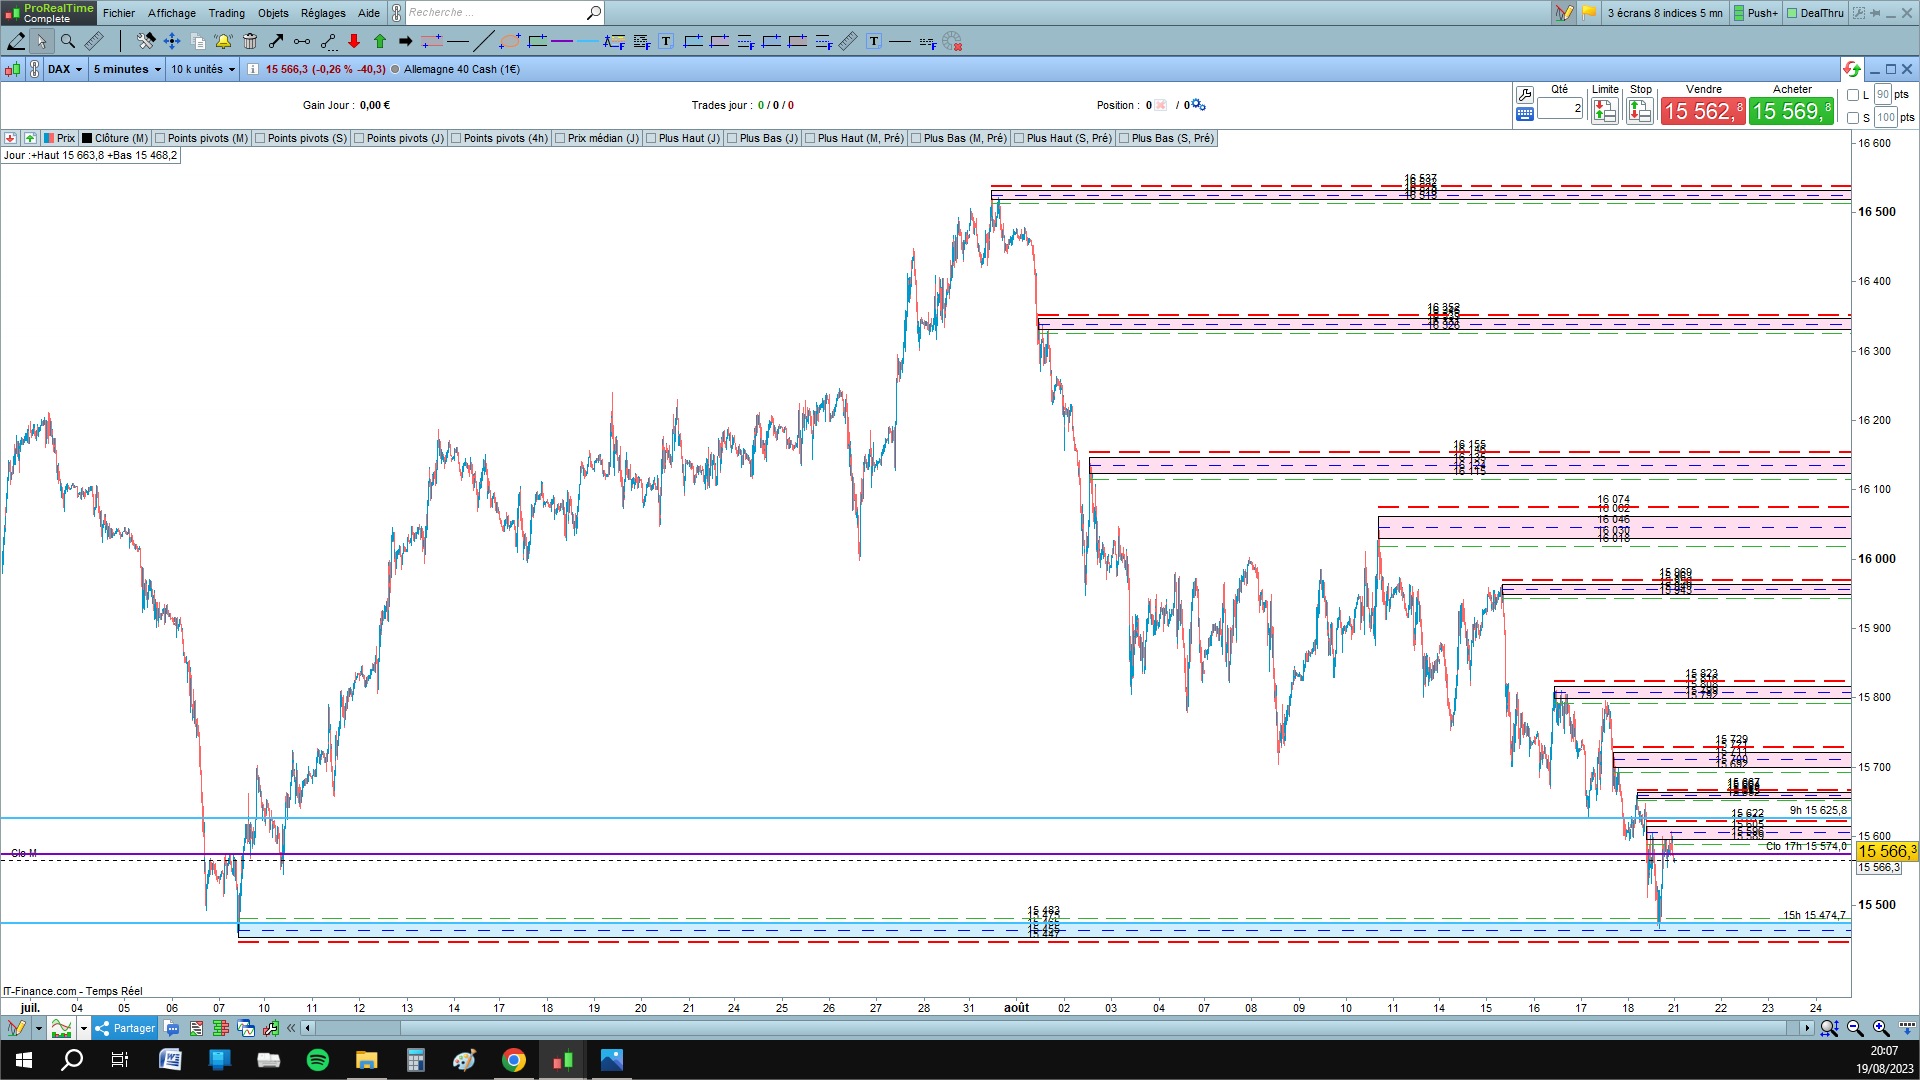Viewport: 1920px width, 1080px height.
Task: Select the green up arrow tool
Action: pyautogui.click(x=380, y=41)
